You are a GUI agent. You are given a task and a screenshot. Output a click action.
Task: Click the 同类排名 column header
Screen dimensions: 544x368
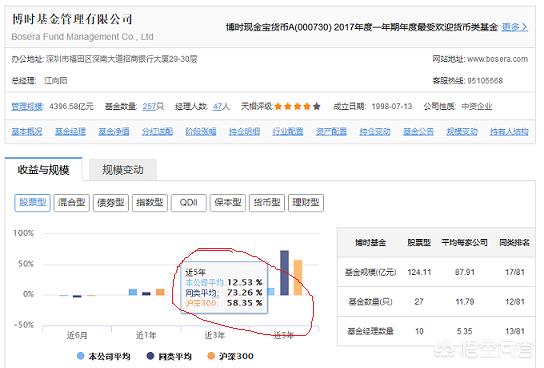point(515,242)
